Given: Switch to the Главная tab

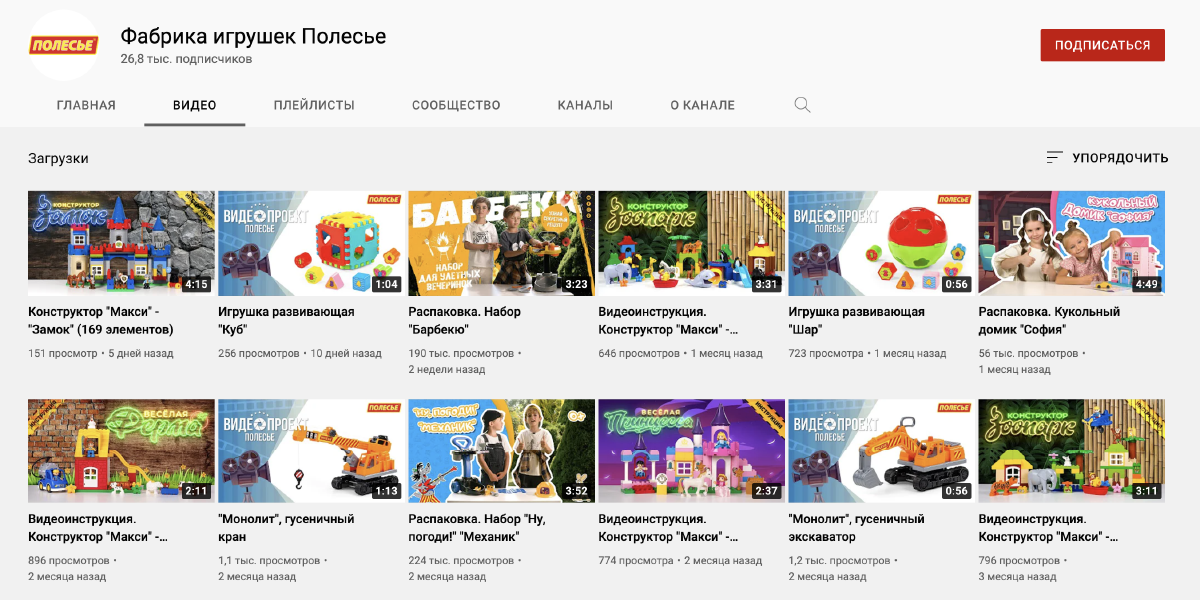Looking at the screenshot, I should point(86,105).
